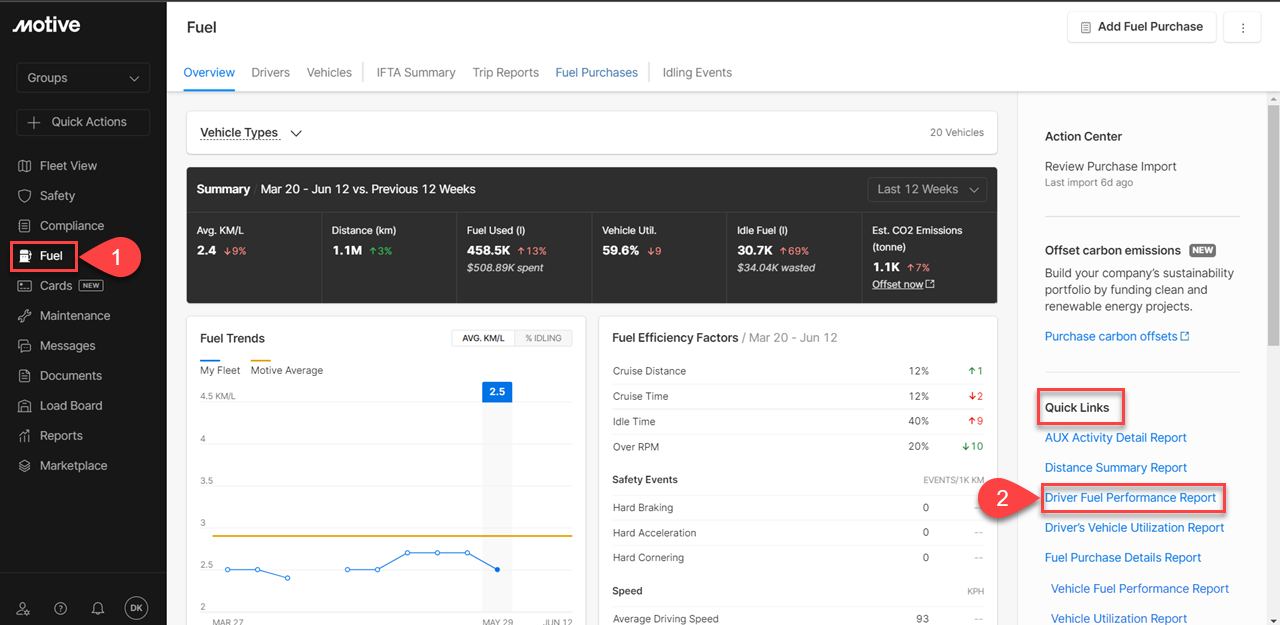Open the Messages chat icon
The height and width of the screenshot is (625, 1280).
coord(25,346)
